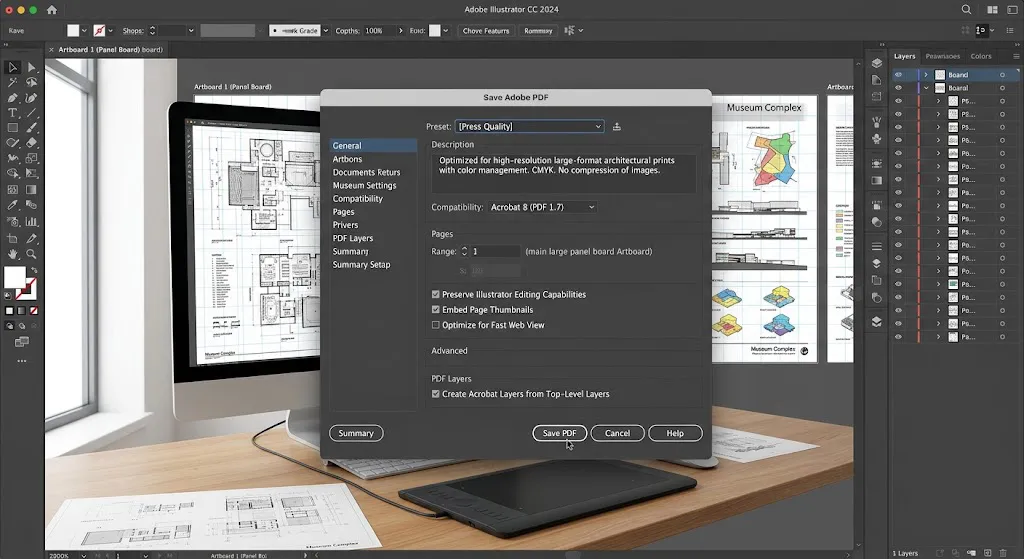Uncheck Create Acrobat Layers from Top-Level Layers
This screenshot has height=559, width=1024.
click(436, 394)
